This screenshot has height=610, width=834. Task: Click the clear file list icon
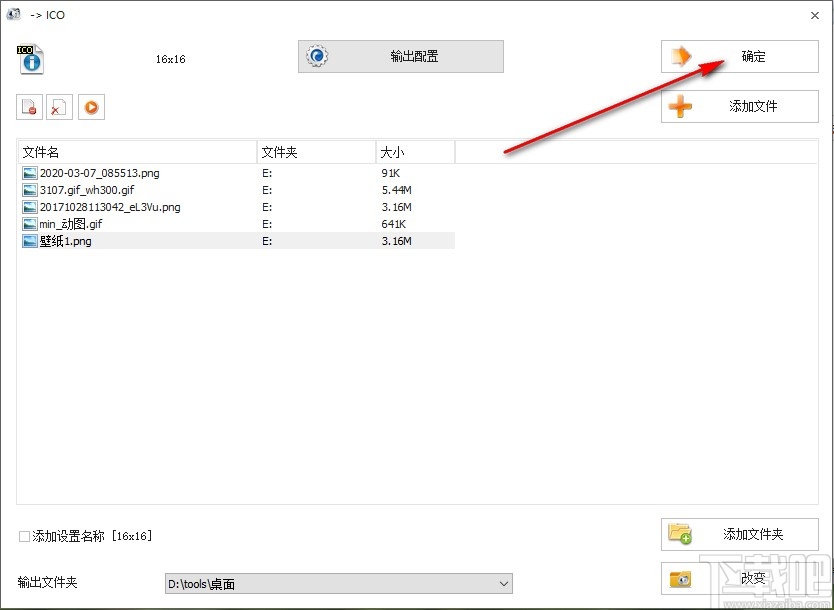(59, 107)
